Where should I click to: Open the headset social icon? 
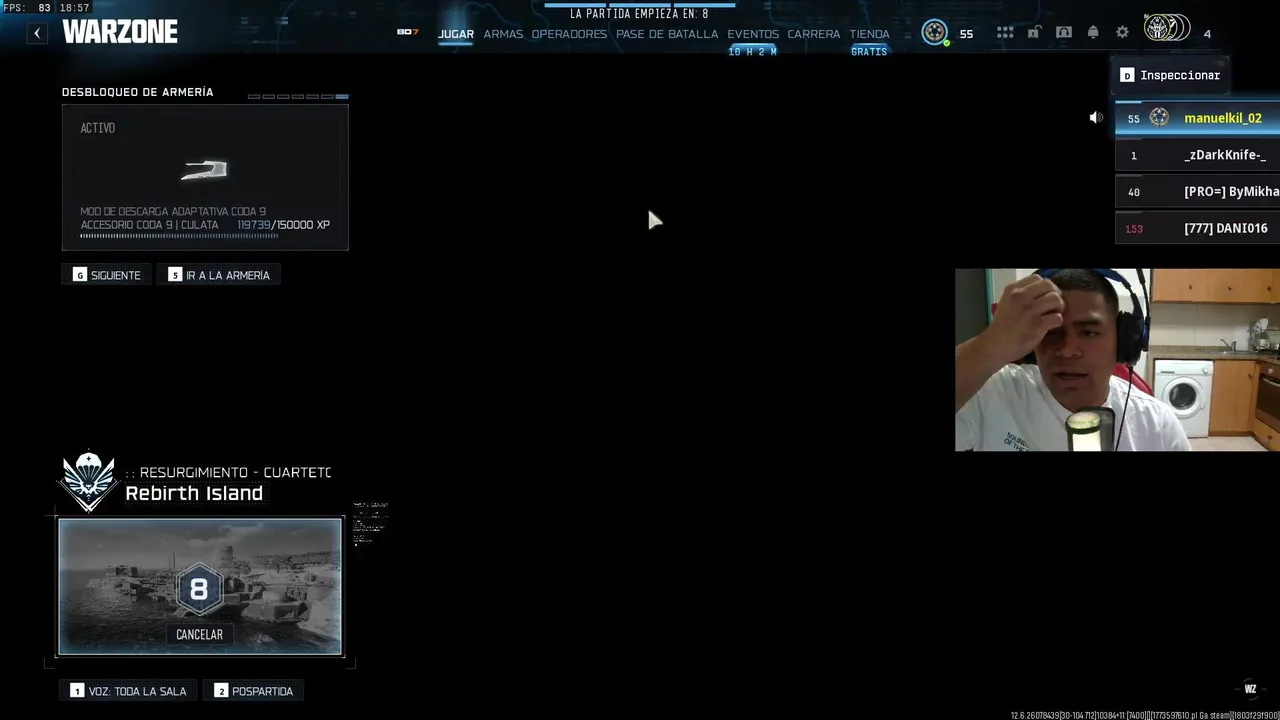click(x=1064, y=33)
